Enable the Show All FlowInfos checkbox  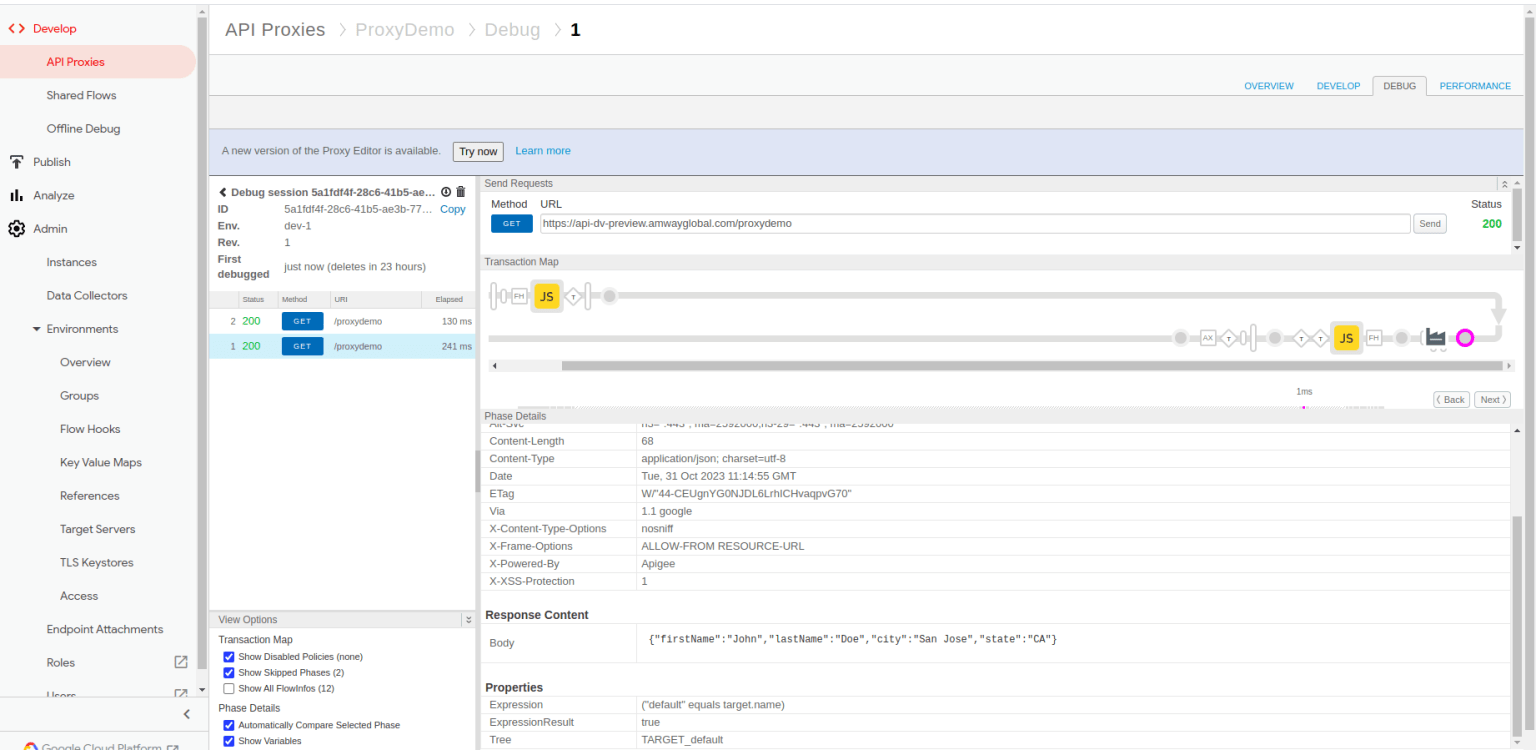228,688
